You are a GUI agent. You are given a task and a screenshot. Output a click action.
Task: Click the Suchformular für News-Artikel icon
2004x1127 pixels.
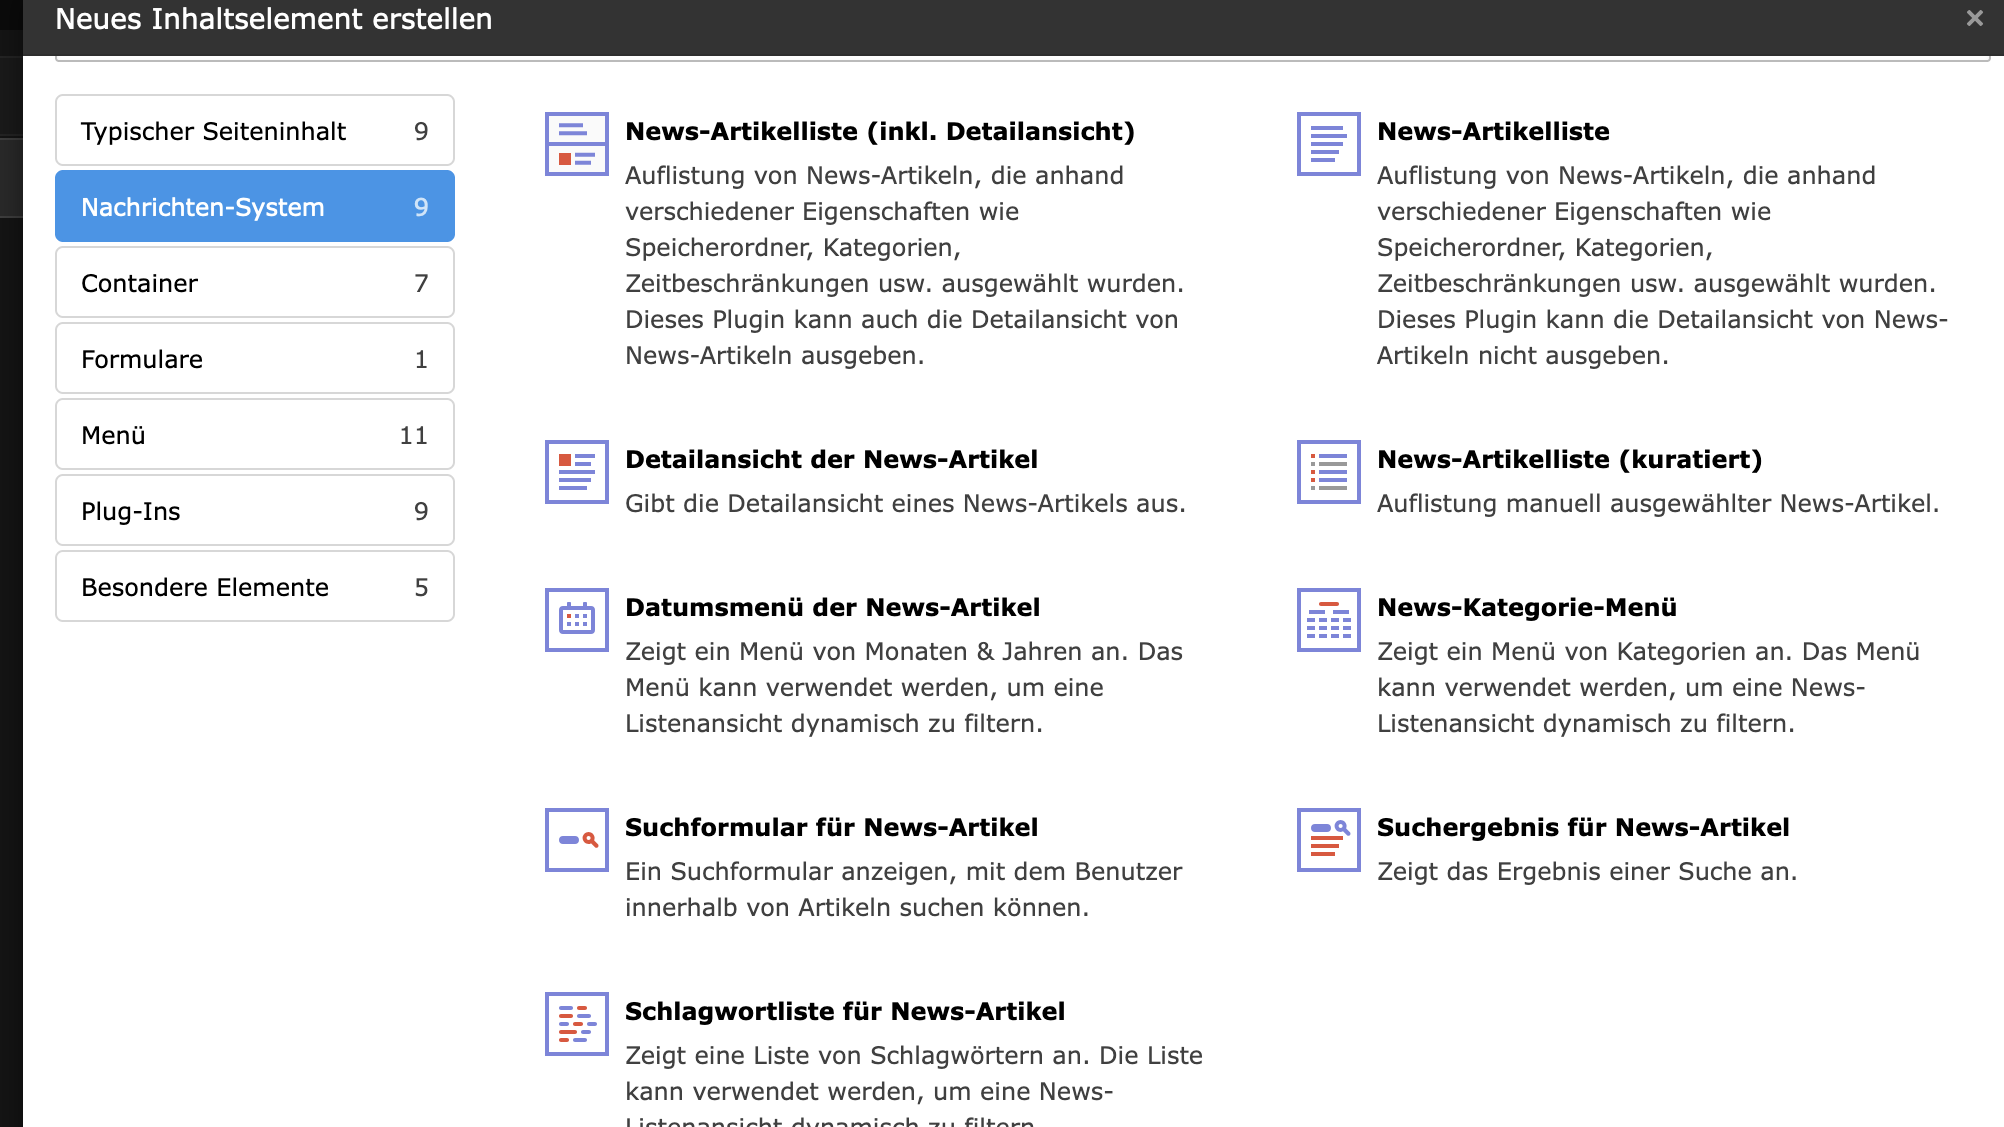point(577,840)
